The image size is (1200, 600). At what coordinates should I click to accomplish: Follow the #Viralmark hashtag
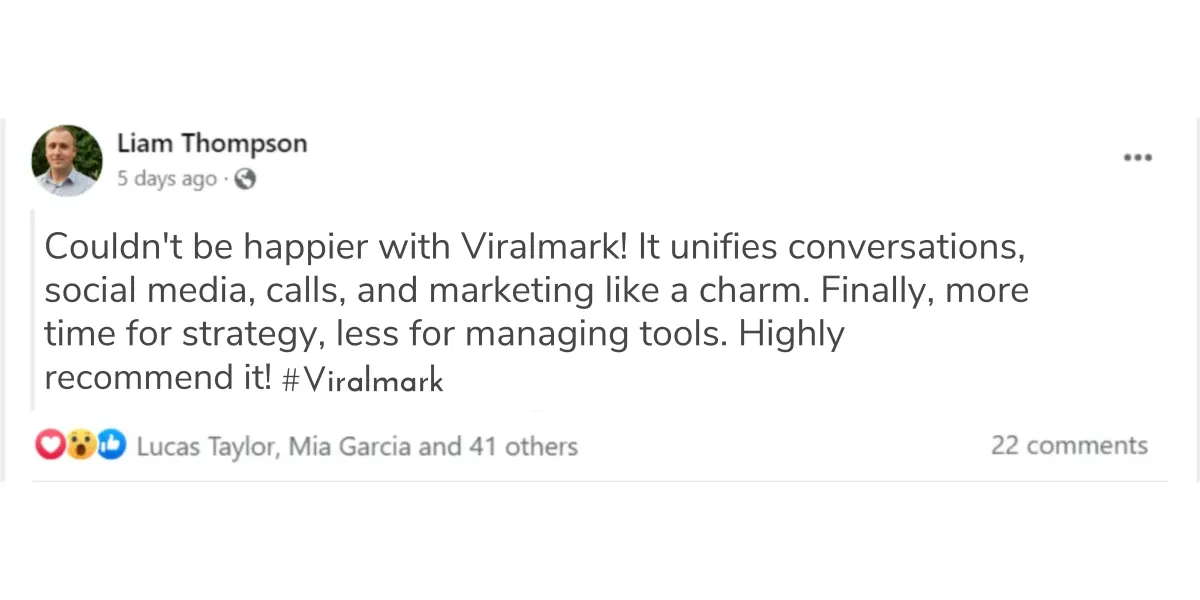pyautogui.click(x=362, y=381)
